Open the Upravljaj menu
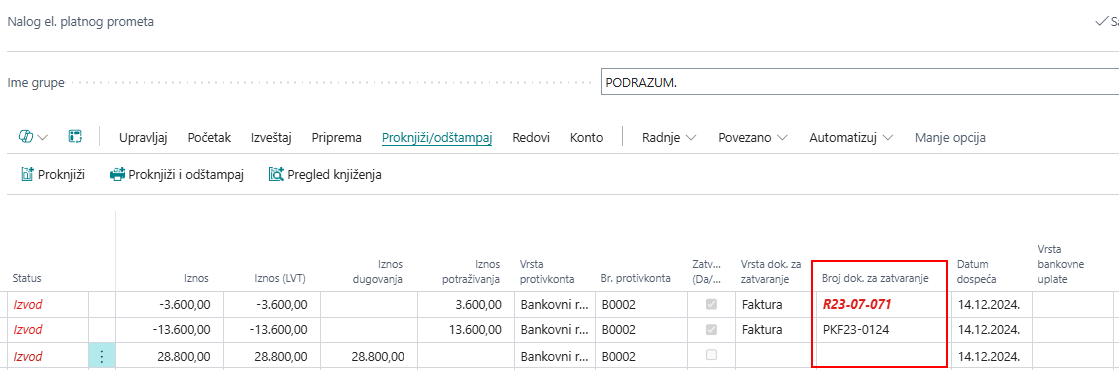The image size is (1119, 370). tap(143, 138)
